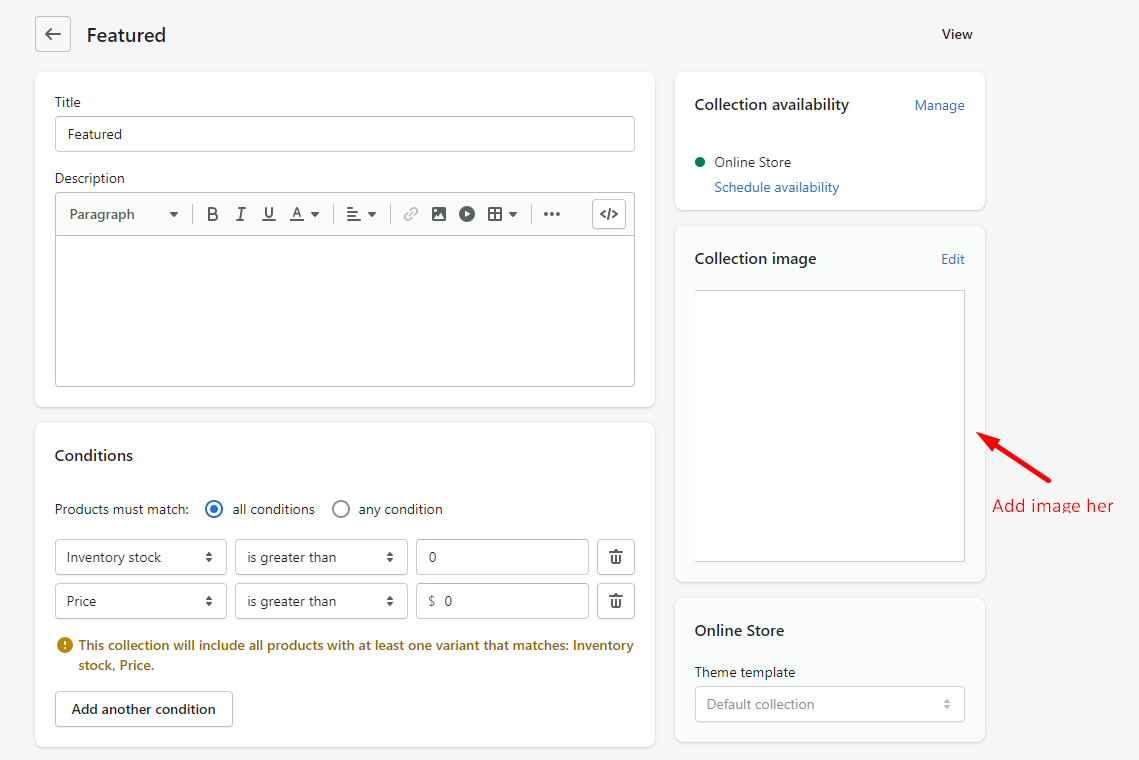Image resolution: width=1139 pixels, height=760 pixels.
Task: Toggle bold formatting in description editor
Action: (212, 214)
